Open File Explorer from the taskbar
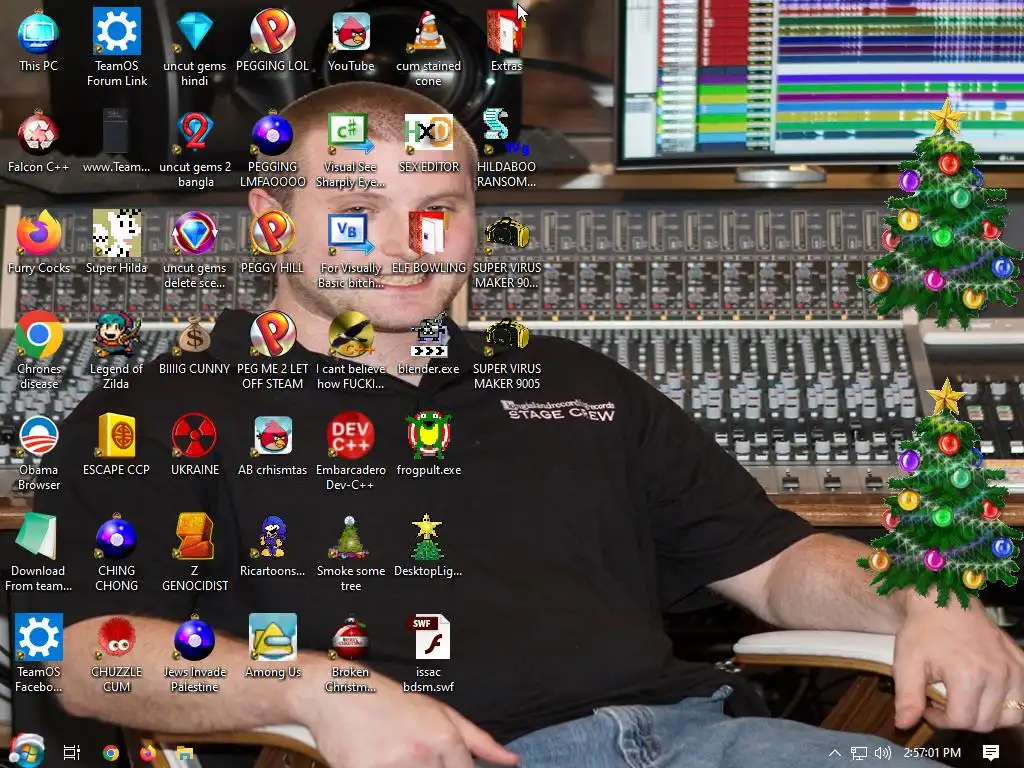This screenshot has width=1024, height=768. 185,753
